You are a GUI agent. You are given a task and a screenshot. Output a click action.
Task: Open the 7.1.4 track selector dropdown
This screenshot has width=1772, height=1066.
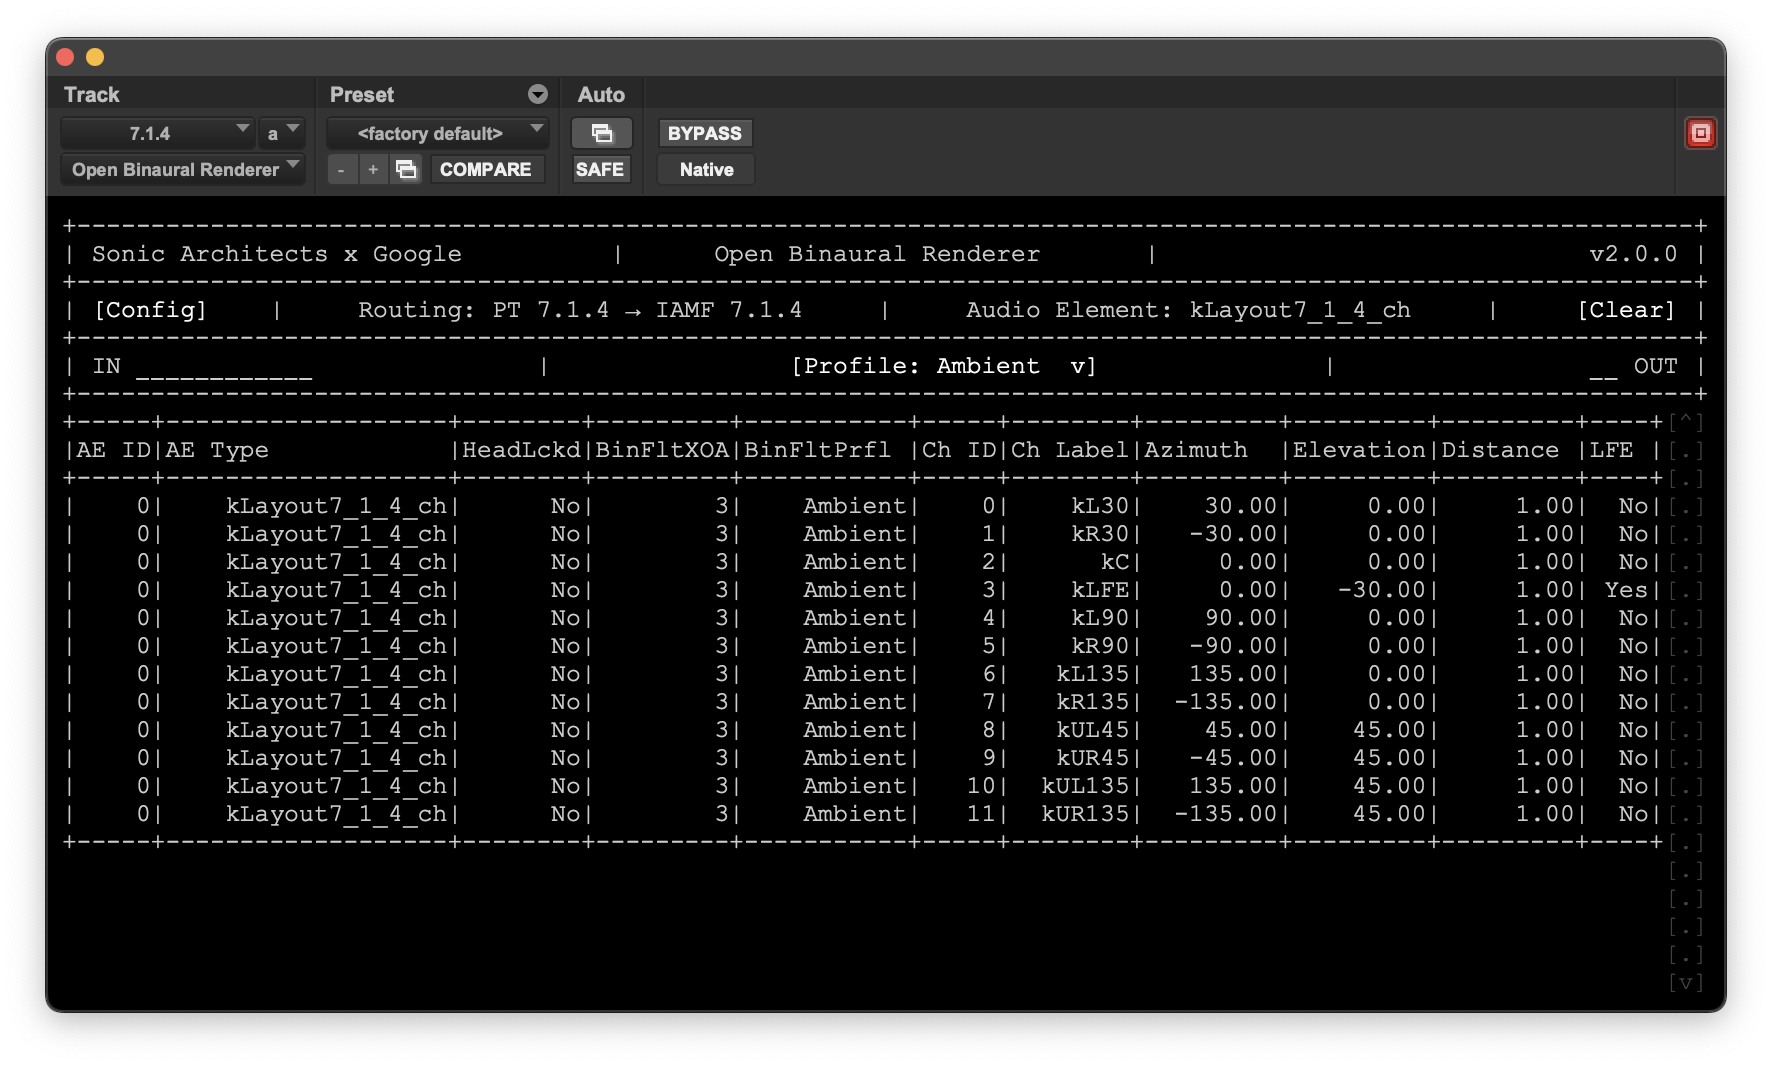(x=156, y=133)
